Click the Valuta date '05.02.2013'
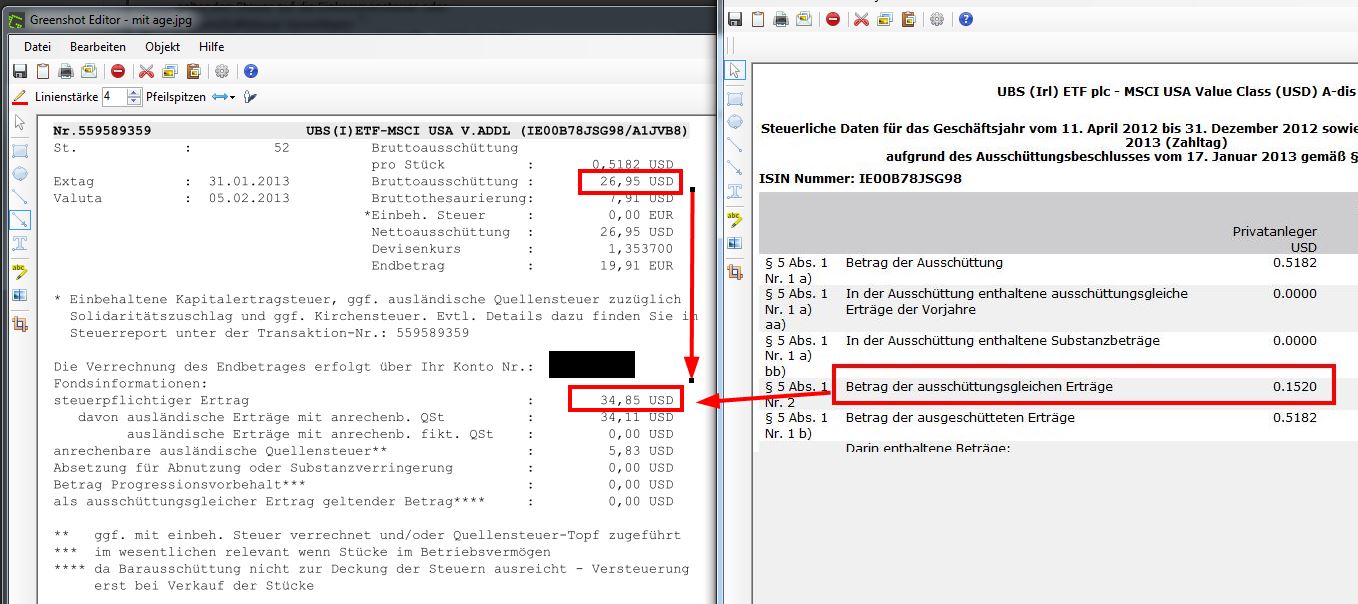The height and width of the screenshot is (604, 1358). [248, 198]
